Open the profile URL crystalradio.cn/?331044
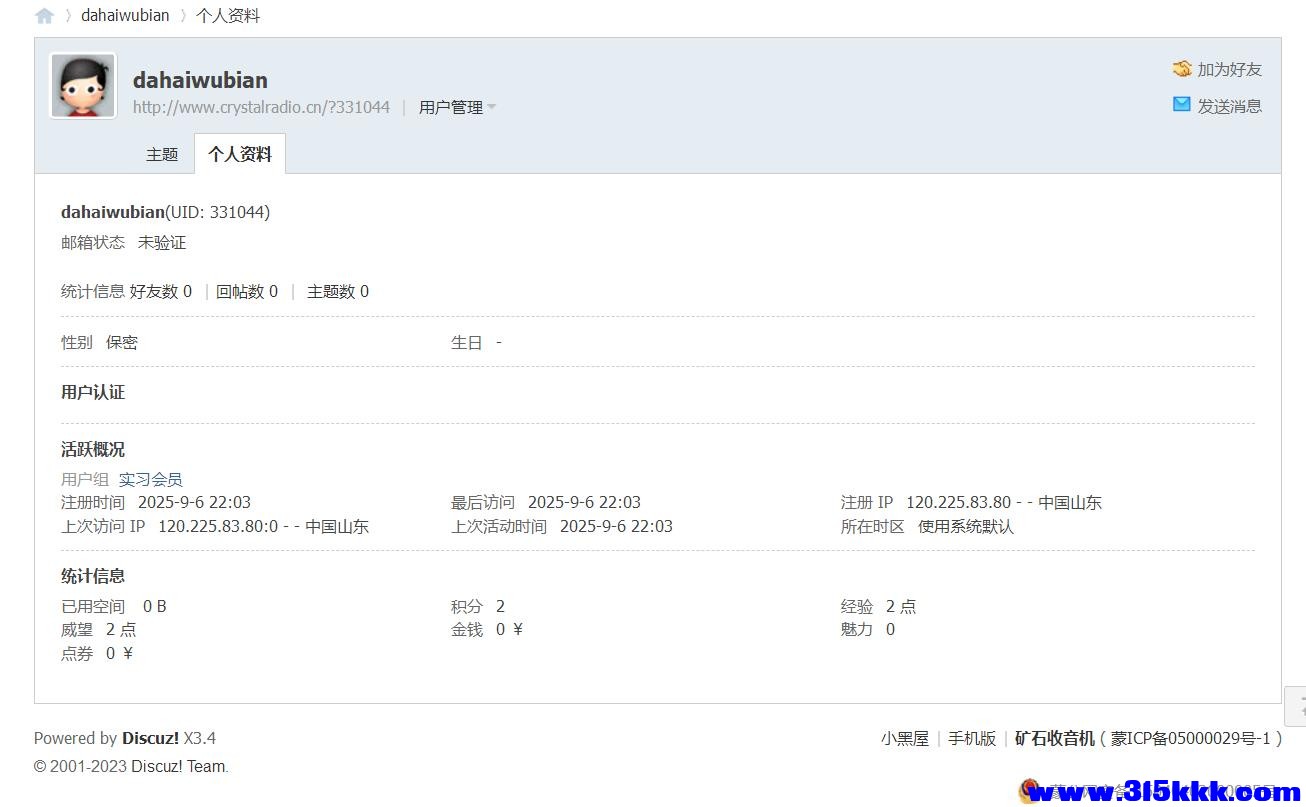This screenshot has width=1306, height=807. 261,107
